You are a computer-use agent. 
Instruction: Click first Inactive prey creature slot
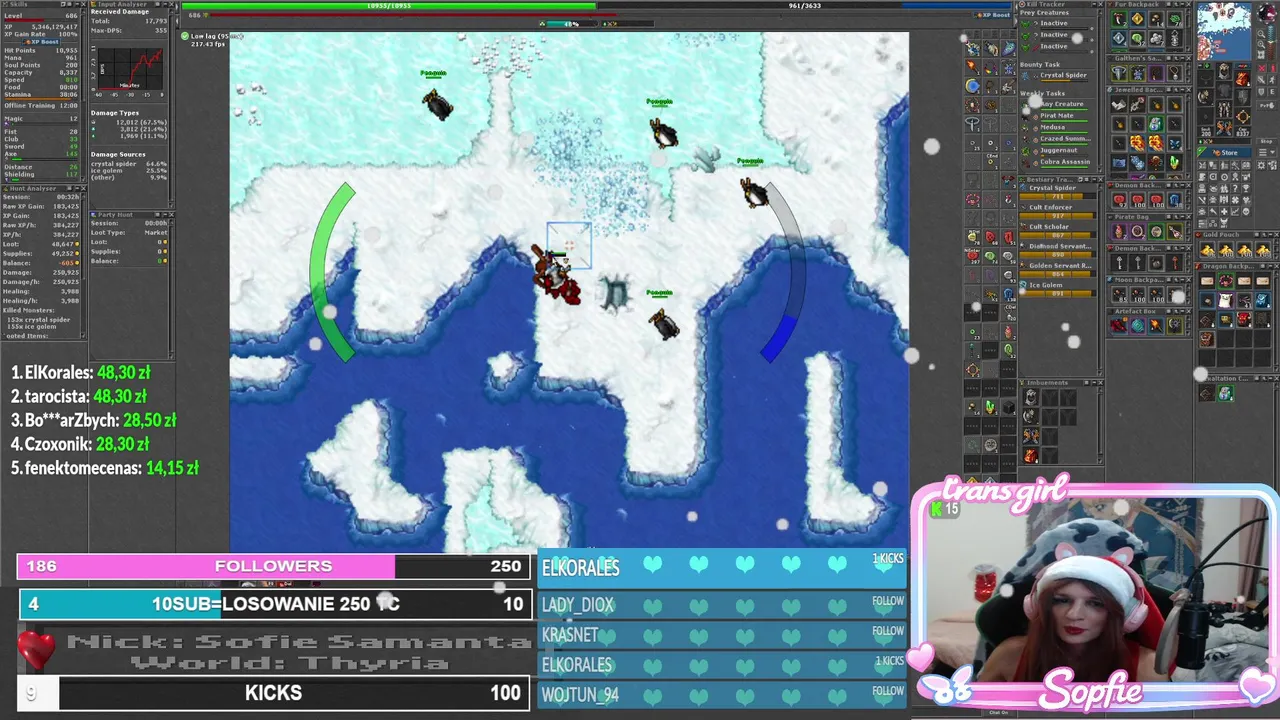click(1054, 23)
